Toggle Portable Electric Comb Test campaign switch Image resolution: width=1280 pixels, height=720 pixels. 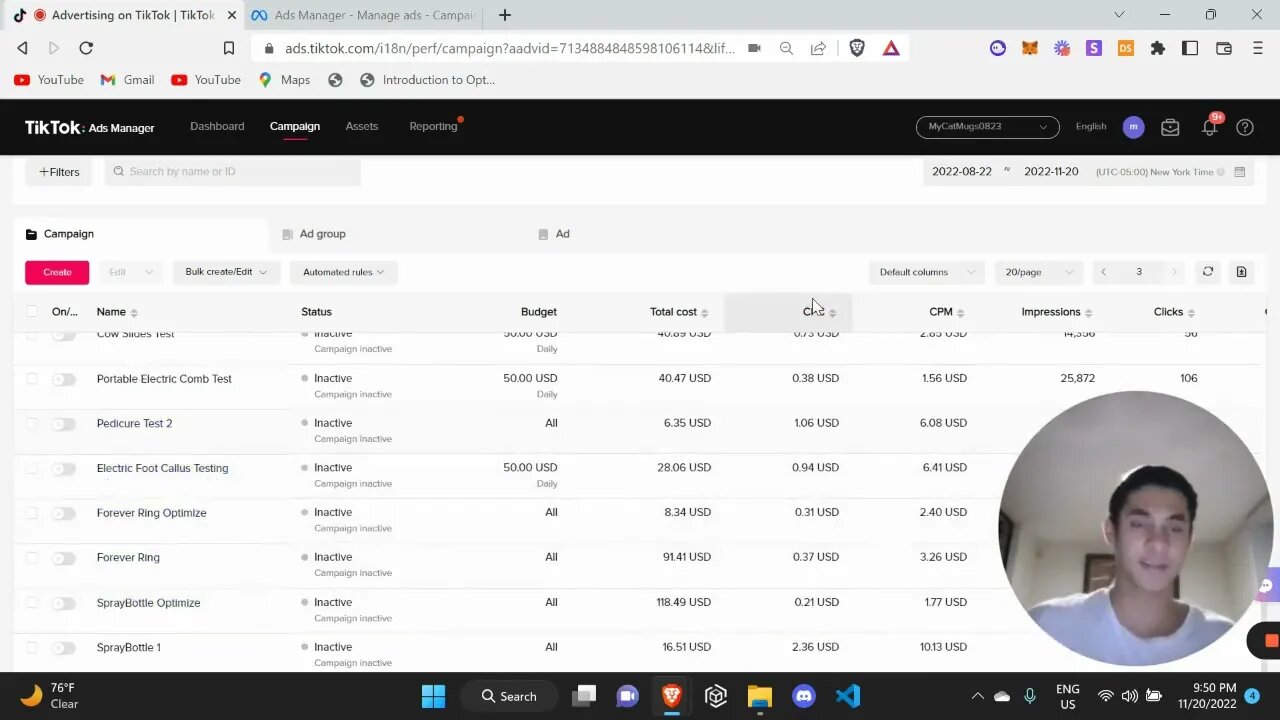pyautogui.click(x=64, y=379)
